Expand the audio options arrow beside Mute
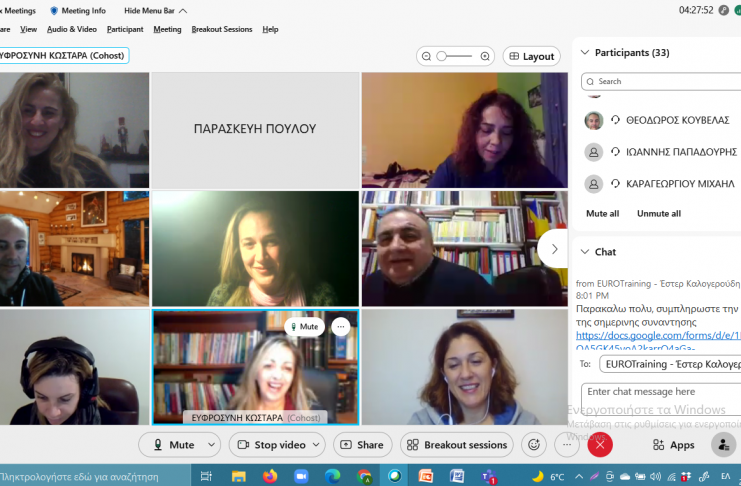741x486 pixels. 212,445
